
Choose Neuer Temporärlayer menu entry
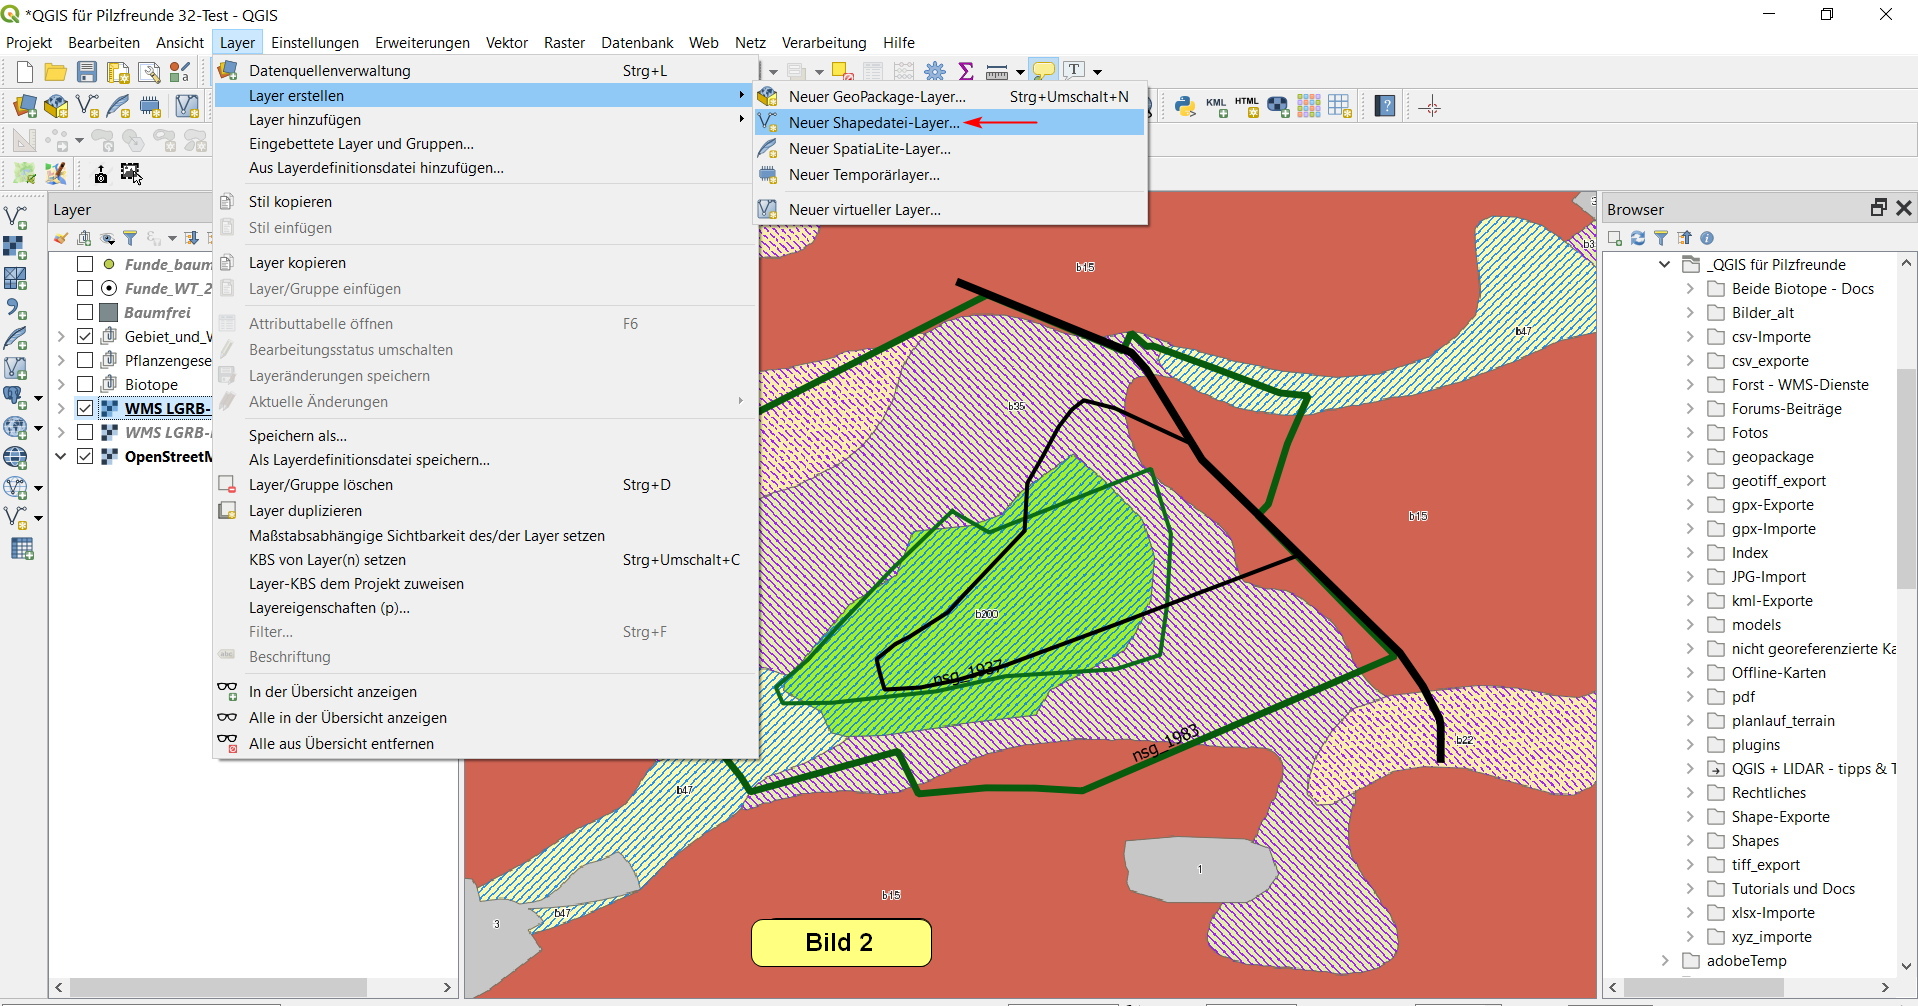coord(864,175)
